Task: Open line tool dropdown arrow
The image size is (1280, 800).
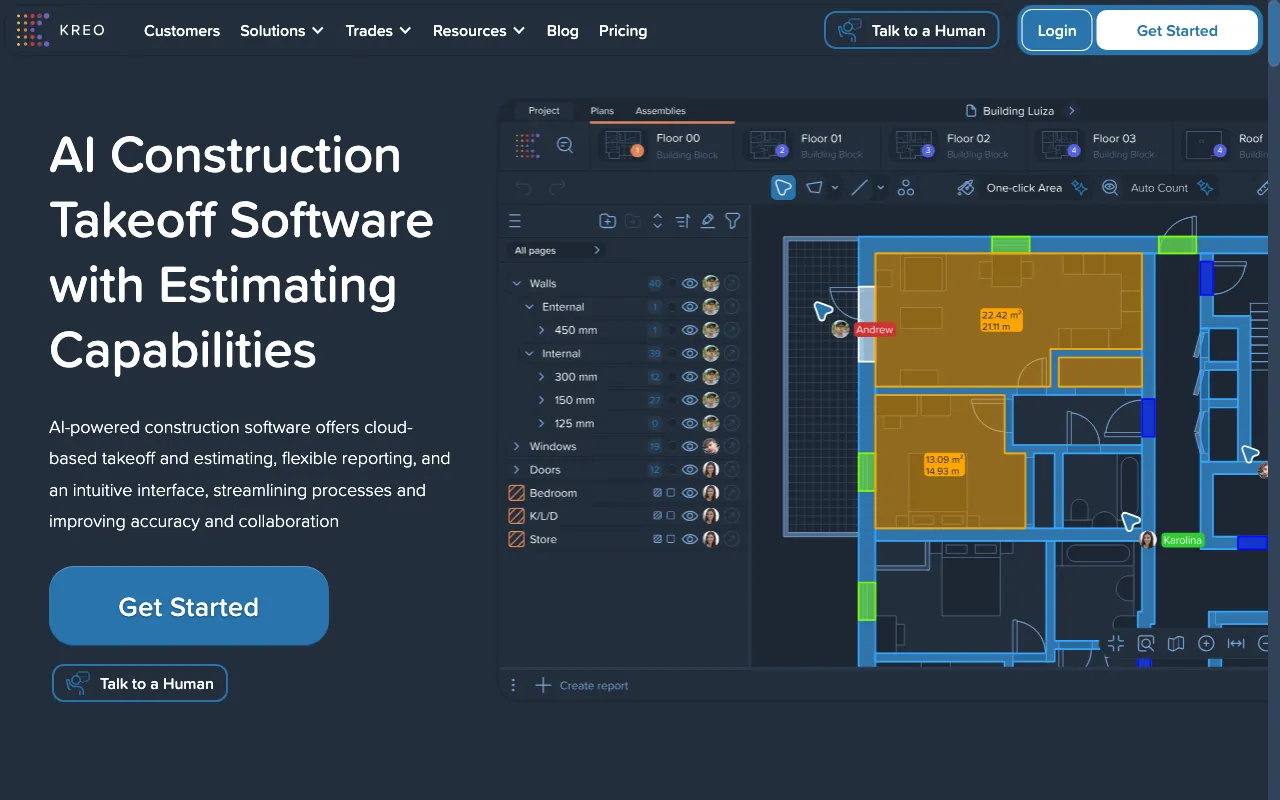Action: point(880,188)
